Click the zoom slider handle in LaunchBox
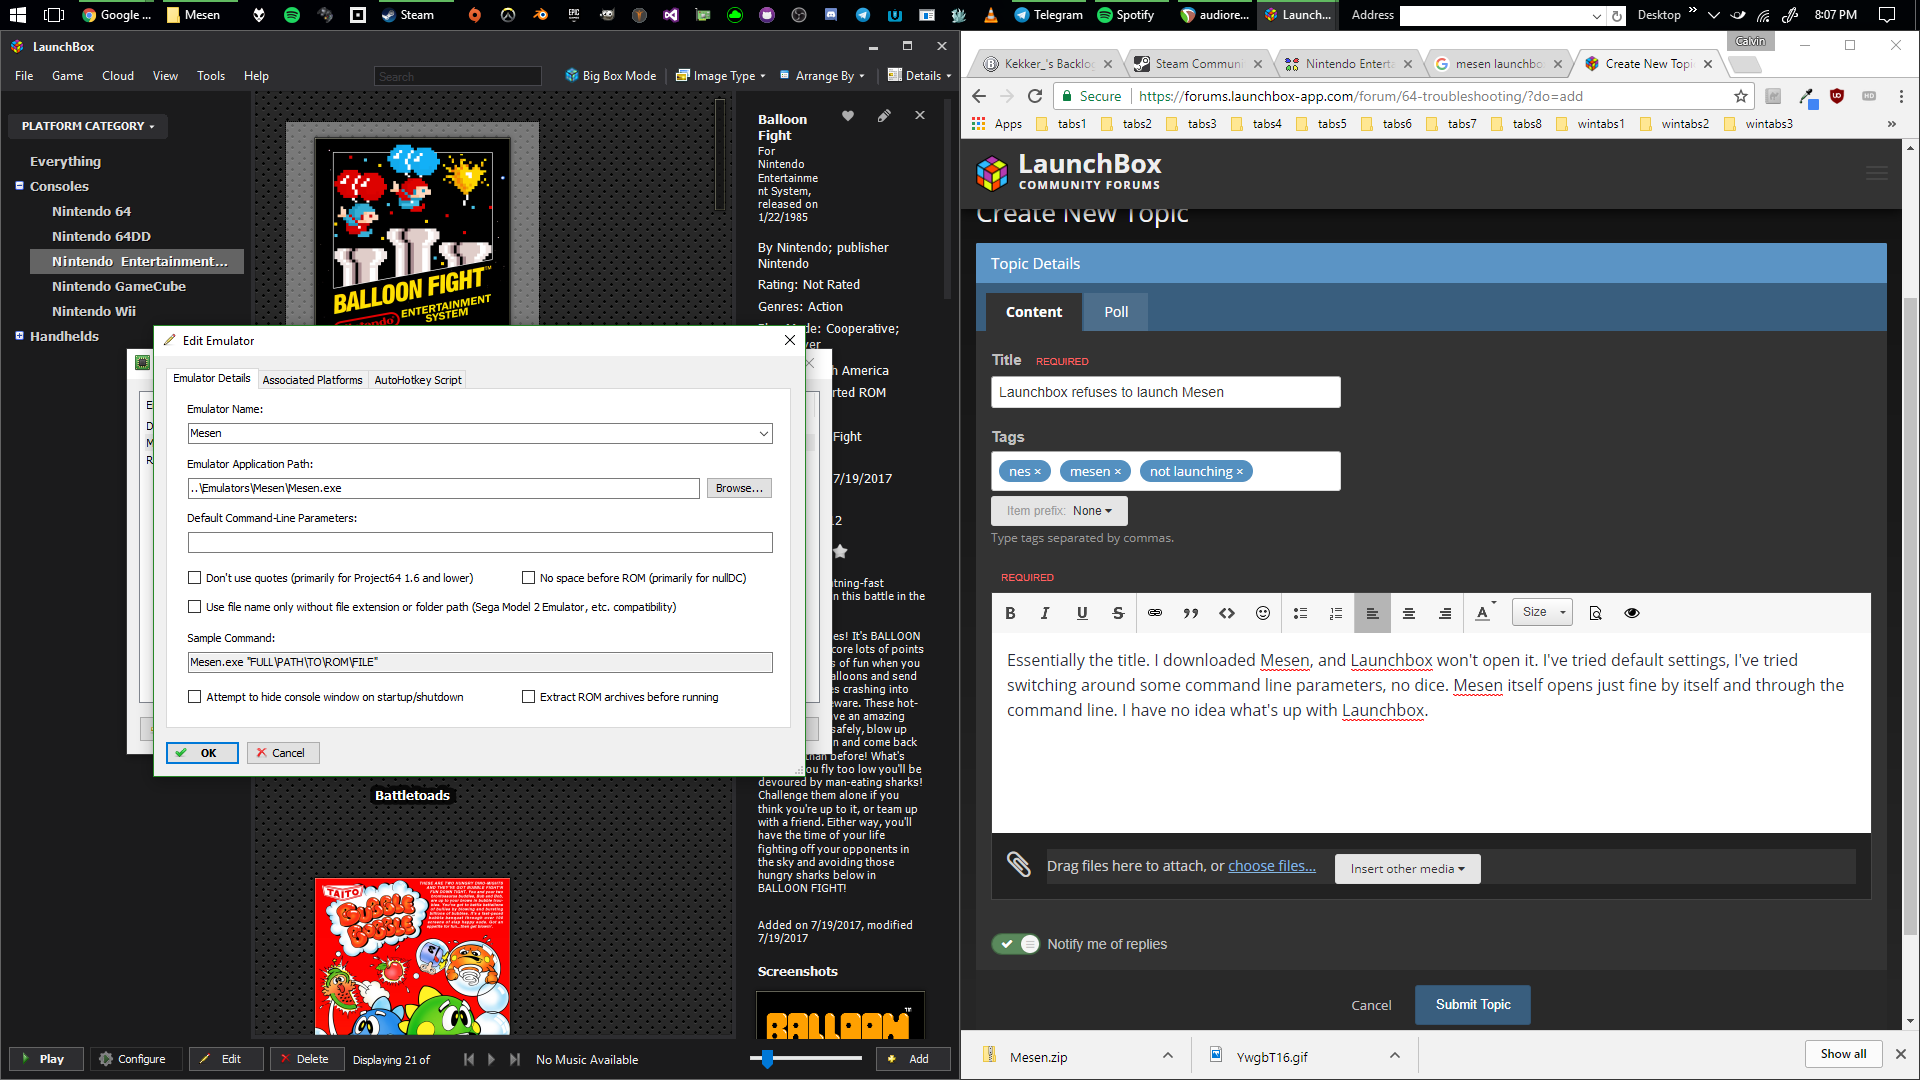The height and width of the screenshot is (1080, 1920). coord(767,1058)
